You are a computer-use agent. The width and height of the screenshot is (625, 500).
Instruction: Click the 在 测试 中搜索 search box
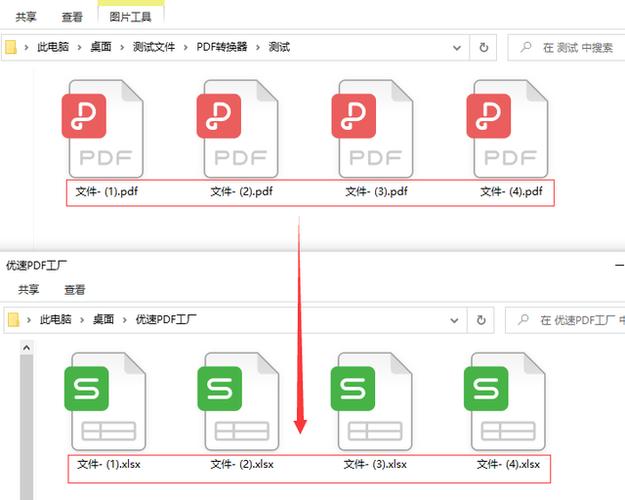pos(566,47)
